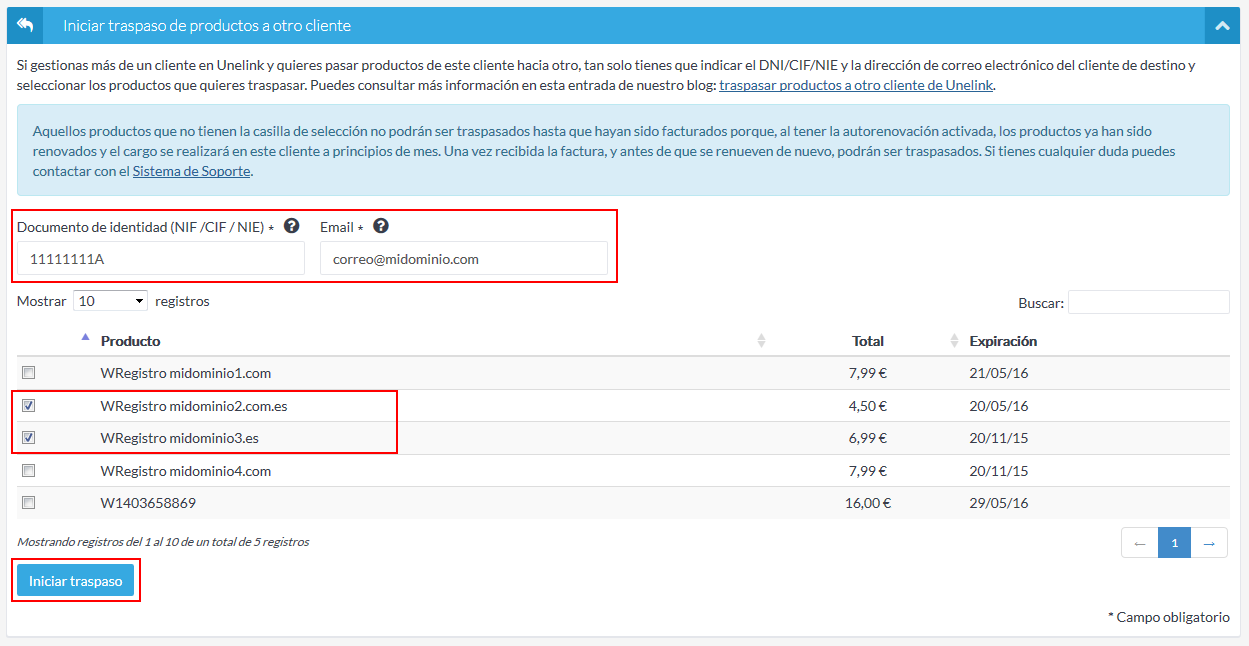1249x646 pixels.
Task: Tick the W1403658869 product checkbox
Action: (29, 503)
